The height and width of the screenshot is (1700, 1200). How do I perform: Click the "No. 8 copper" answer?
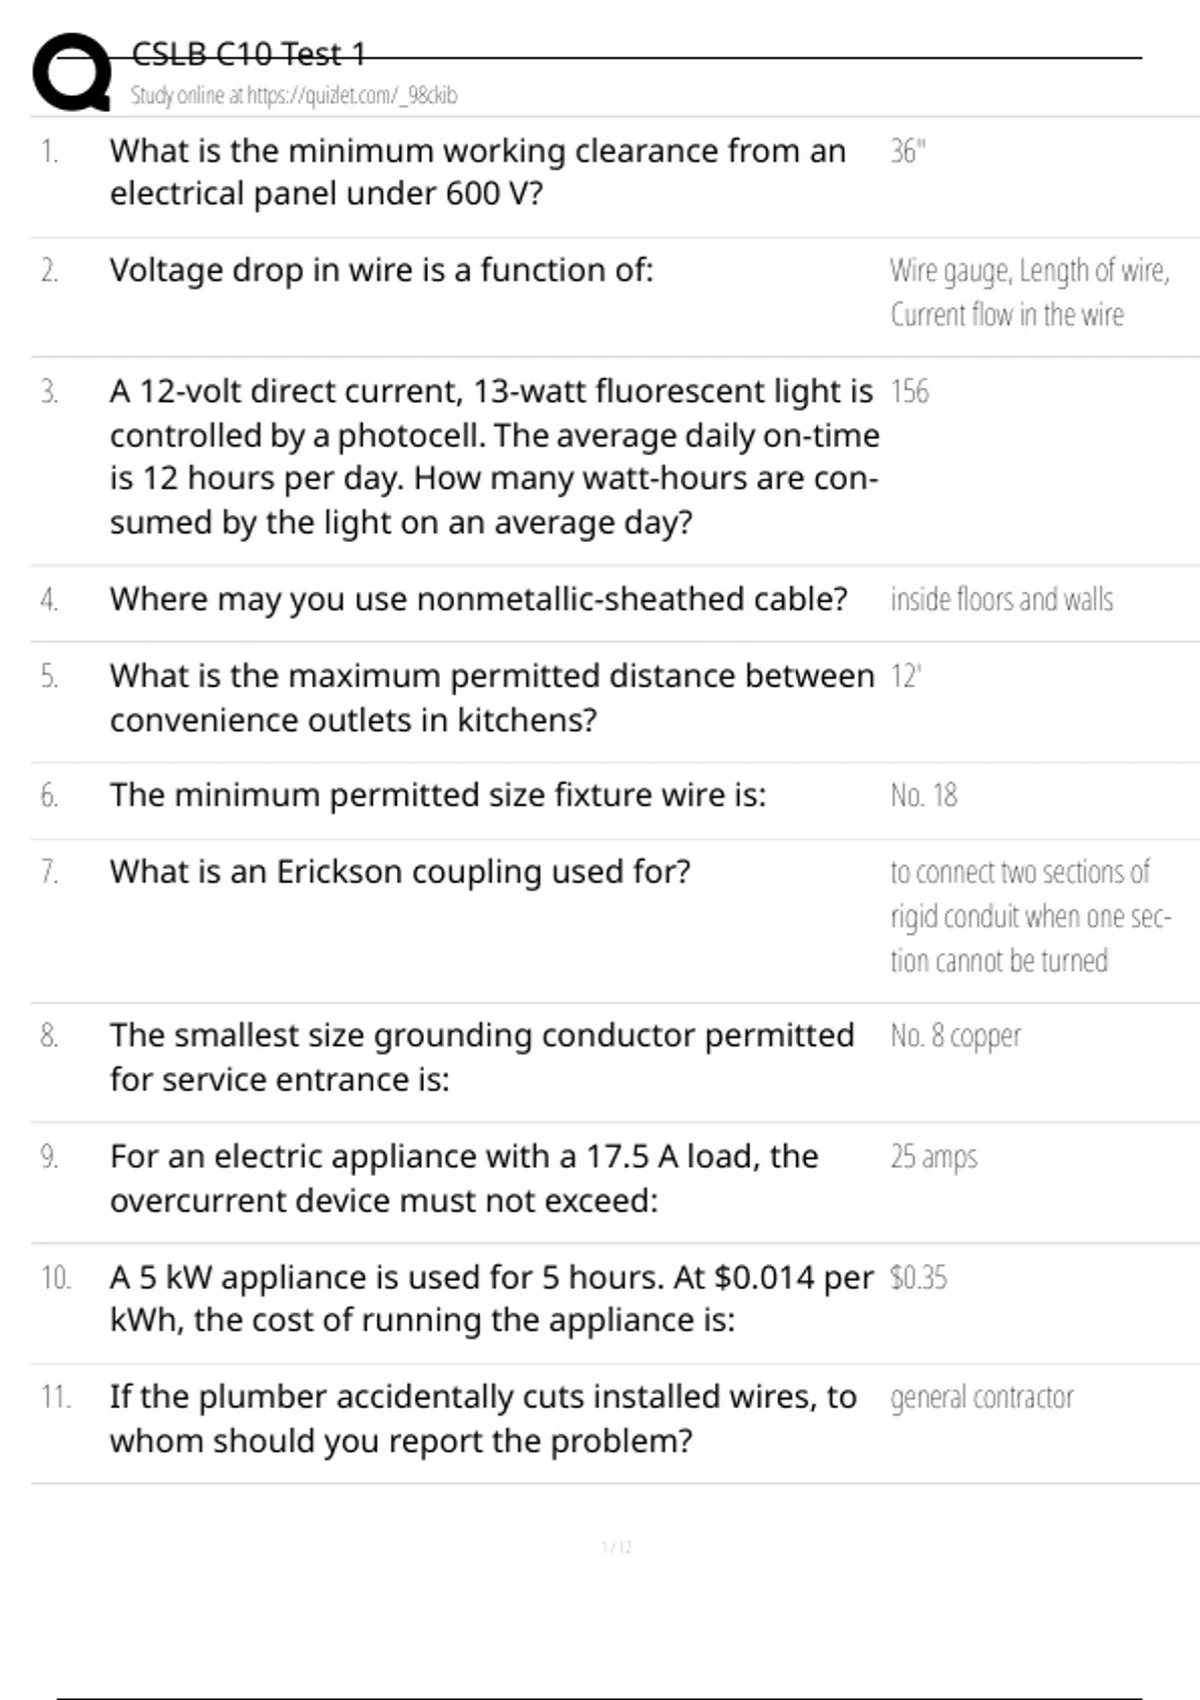tap(955, 1036)
